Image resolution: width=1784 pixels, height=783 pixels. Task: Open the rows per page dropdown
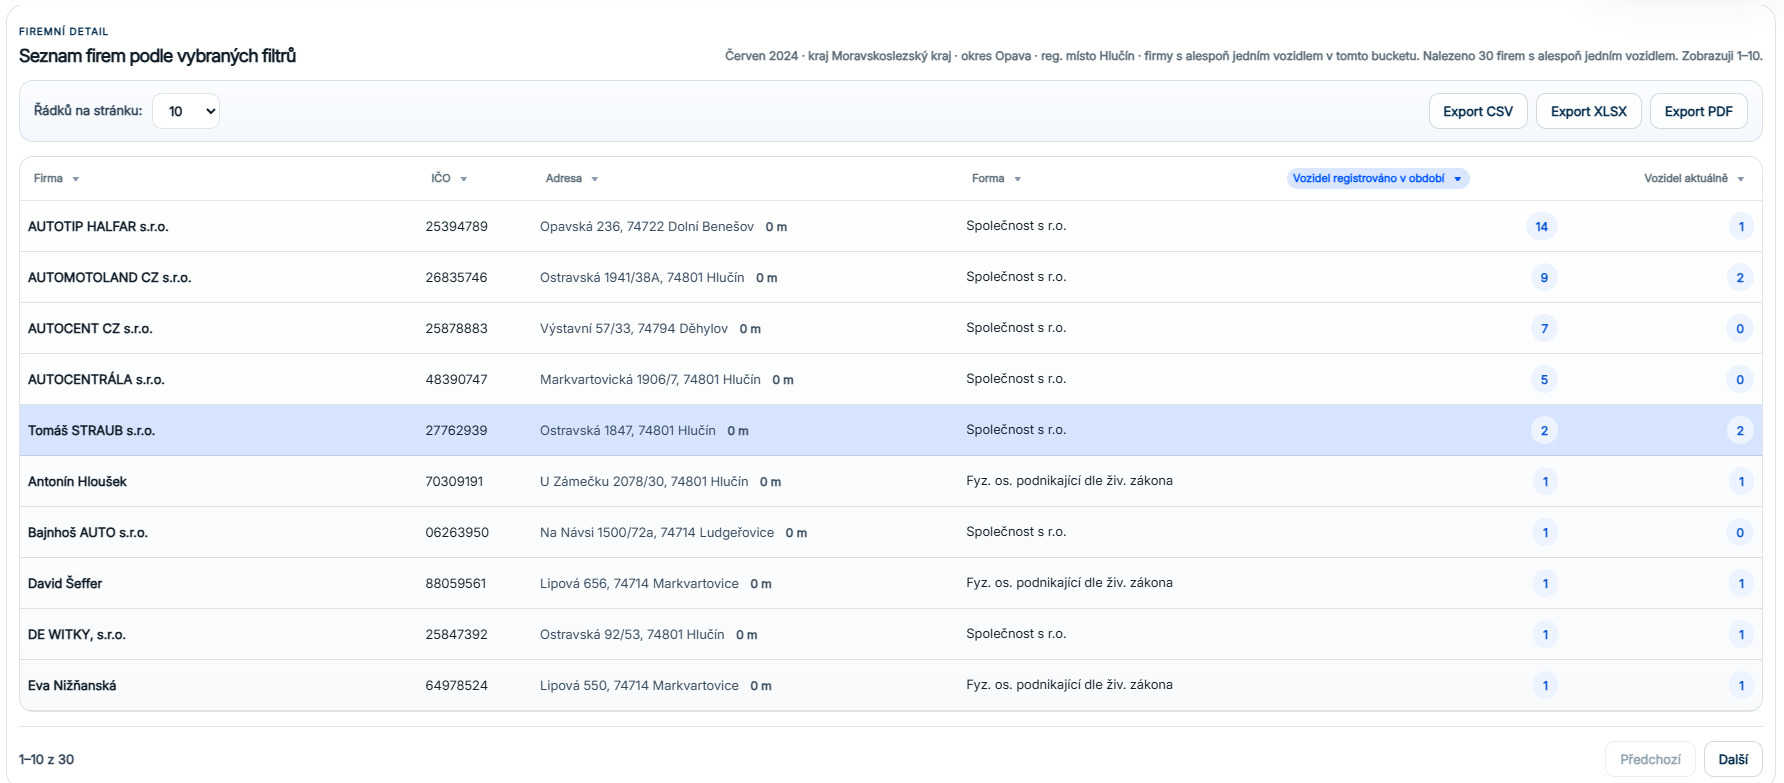186,111
